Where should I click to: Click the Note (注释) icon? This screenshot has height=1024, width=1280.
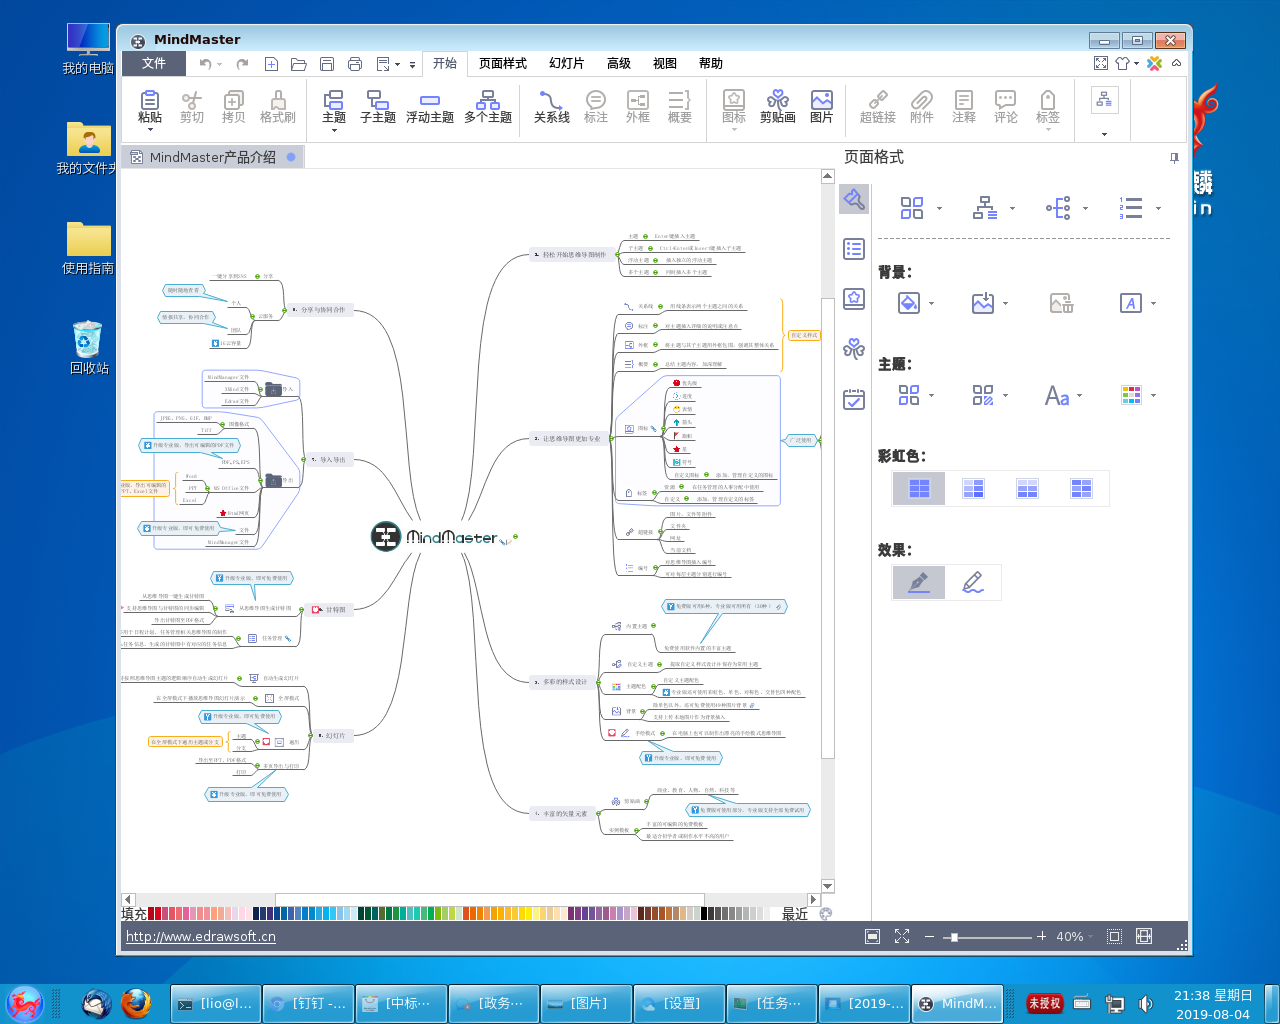pos(964,100)
